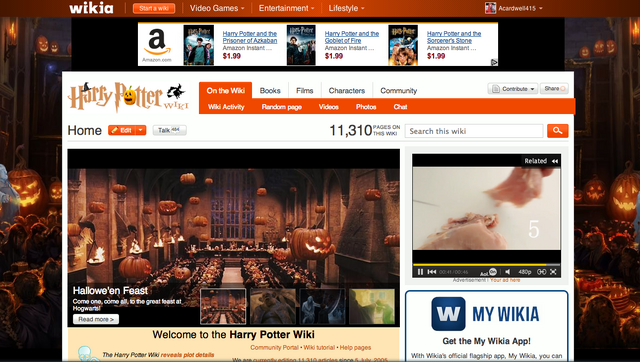Open the Entertainment dropdown menu
The image size is (640, 362).
(x=286, y=8)
